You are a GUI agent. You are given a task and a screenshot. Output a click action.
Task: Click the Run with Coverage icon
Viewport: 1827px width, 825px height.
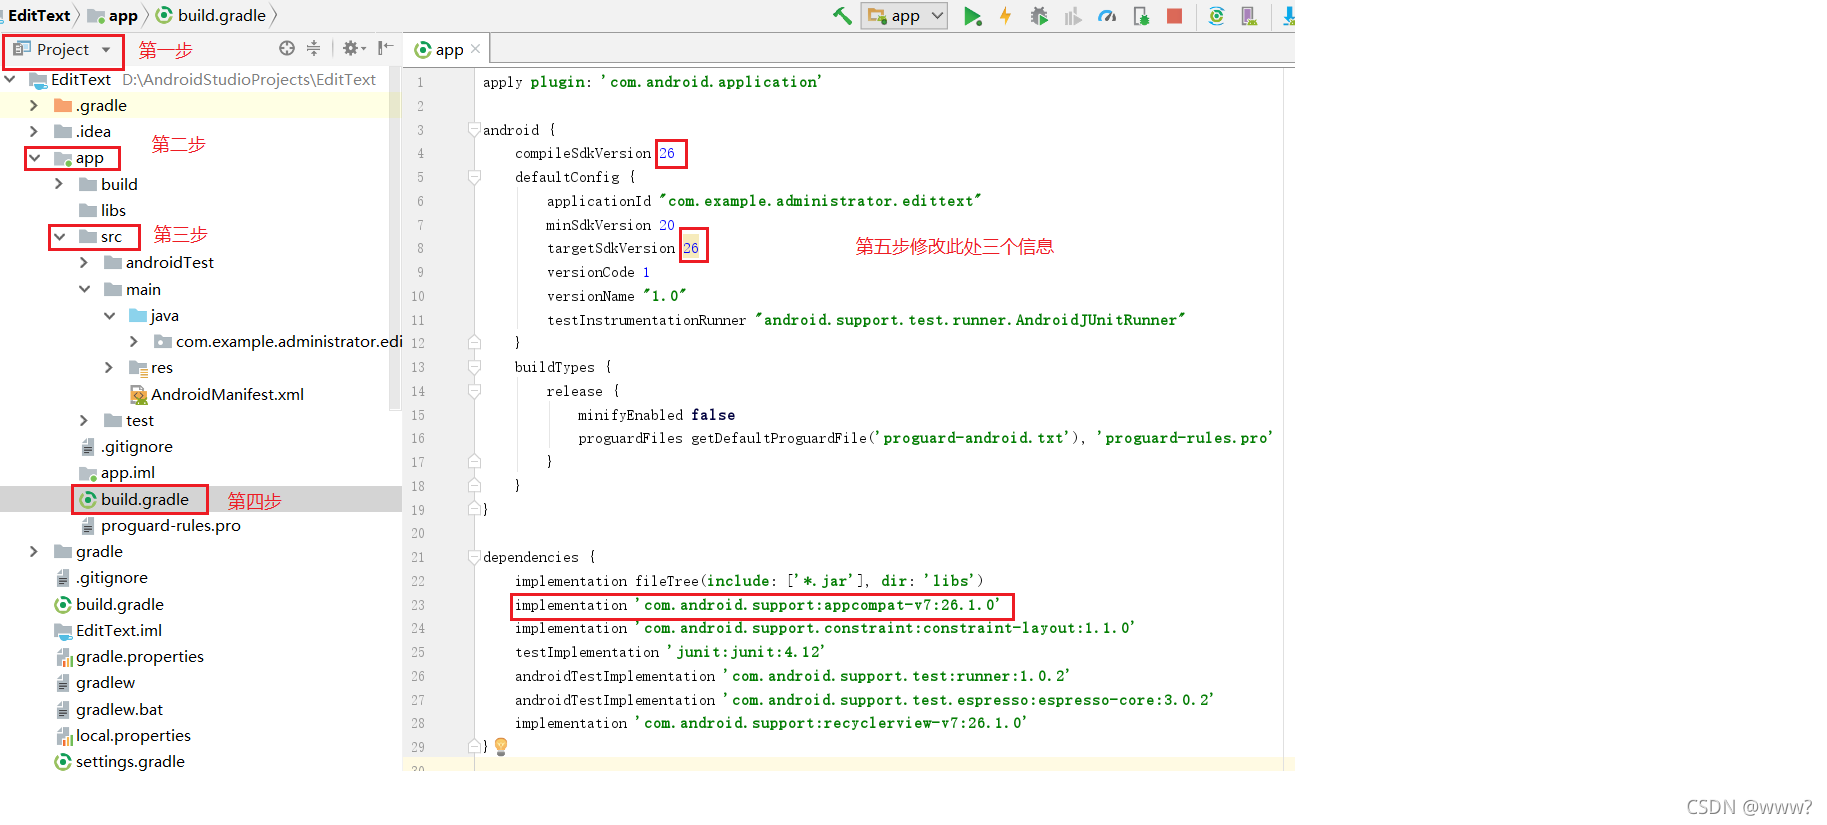point(1073,16)
